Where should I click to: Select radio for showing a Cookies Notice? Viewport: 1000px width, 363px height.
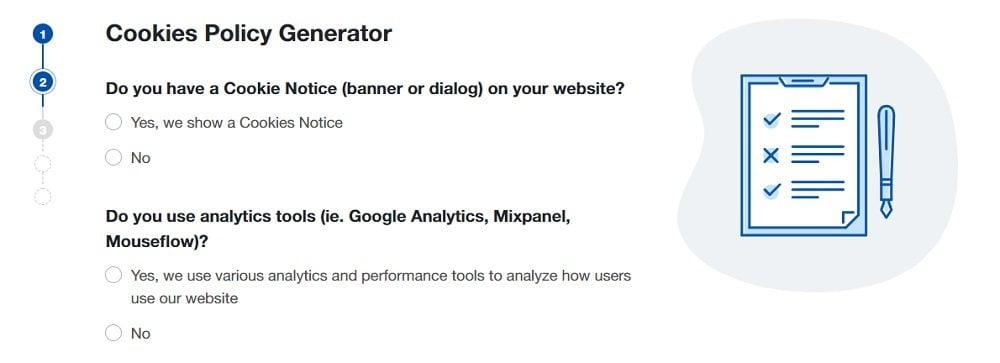114,122
